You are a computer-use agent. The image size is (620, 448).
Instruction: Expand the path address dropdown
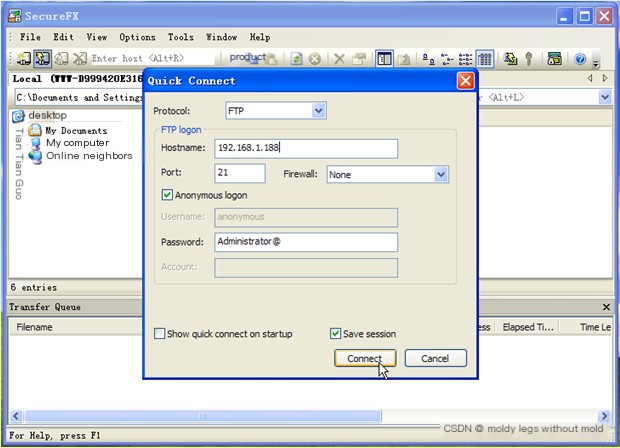605,97
